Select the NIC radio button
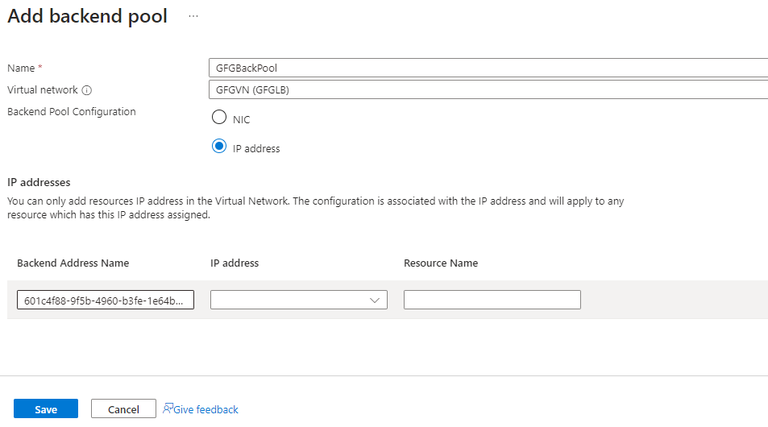This screenshot has height=427, width=768. click(x=219, y=118)
